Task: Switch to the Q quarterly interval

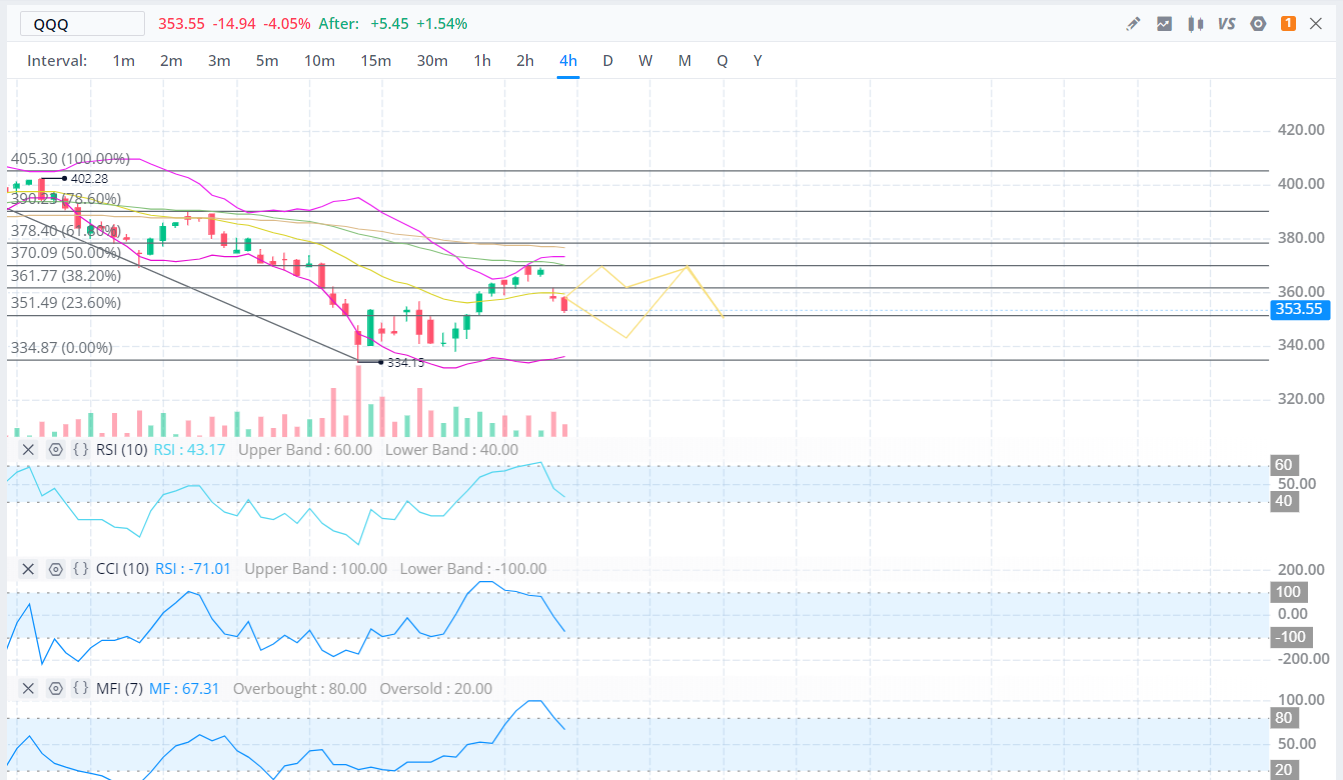Action: pyautogui.click(x=722, y=61)
